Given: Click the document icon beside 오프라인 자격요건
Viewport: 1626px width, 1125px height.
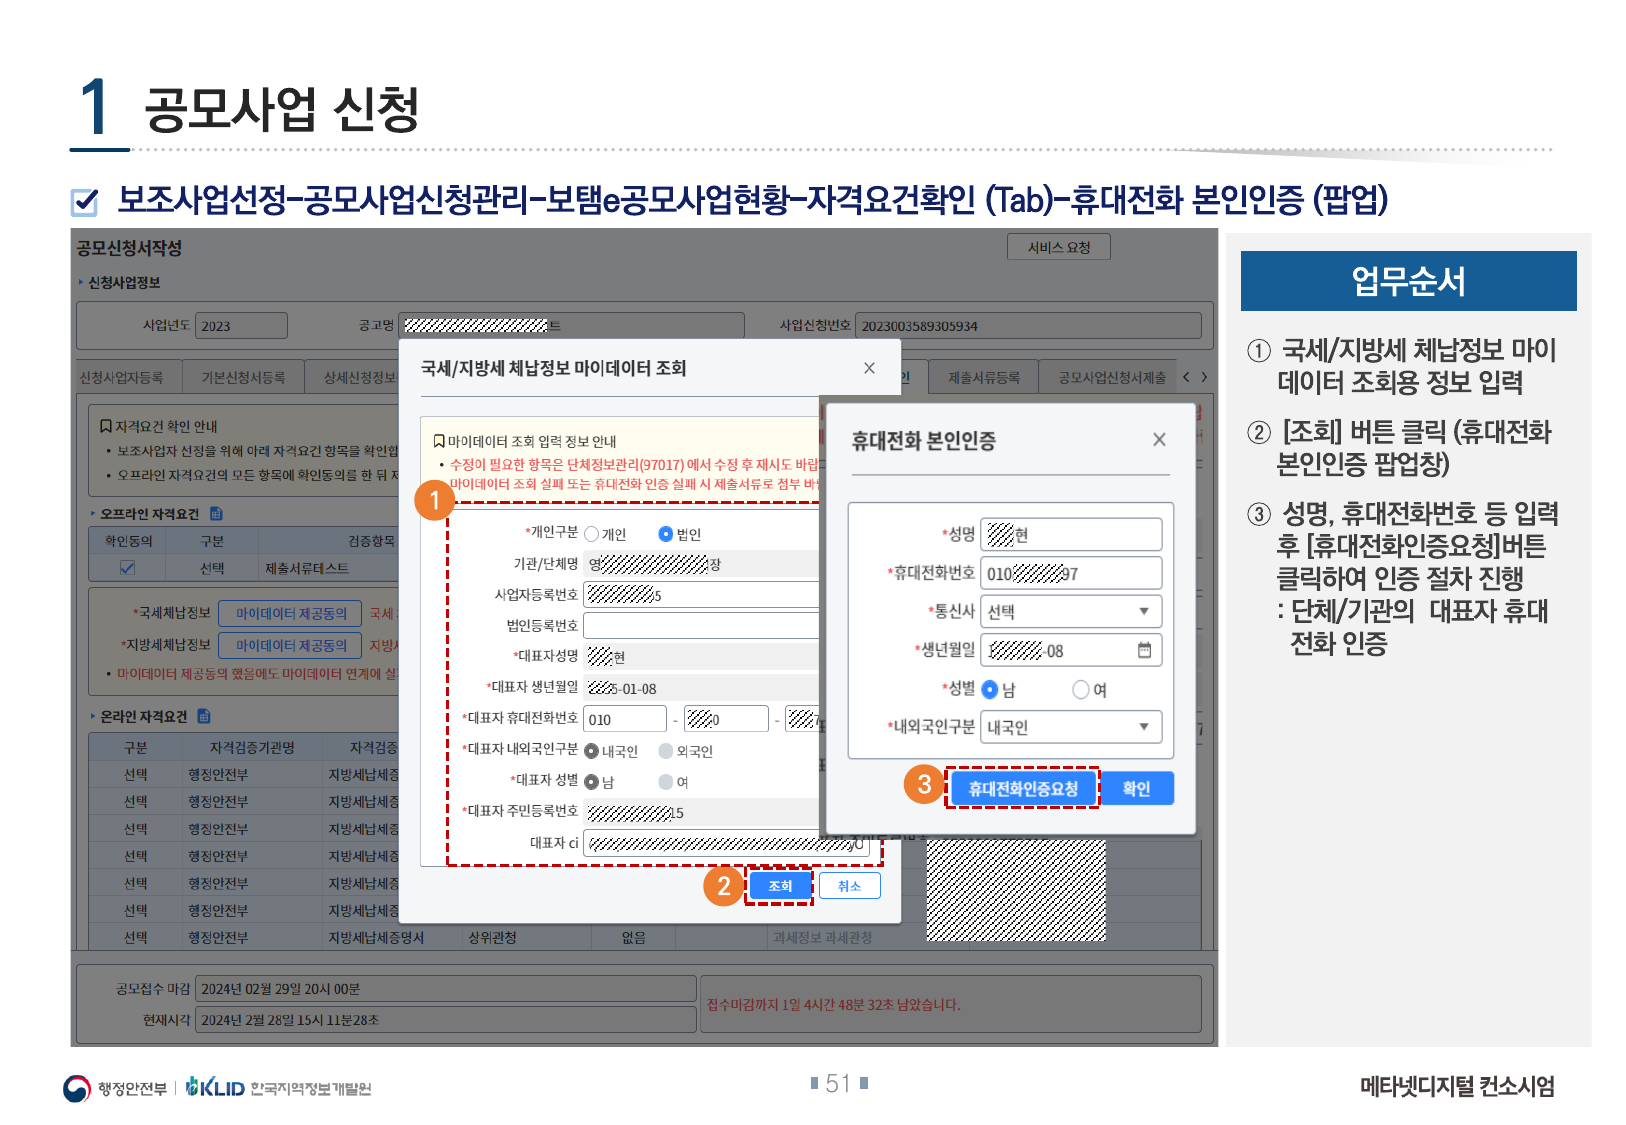Looking at the screenshot, I should [x=216, y=514].
